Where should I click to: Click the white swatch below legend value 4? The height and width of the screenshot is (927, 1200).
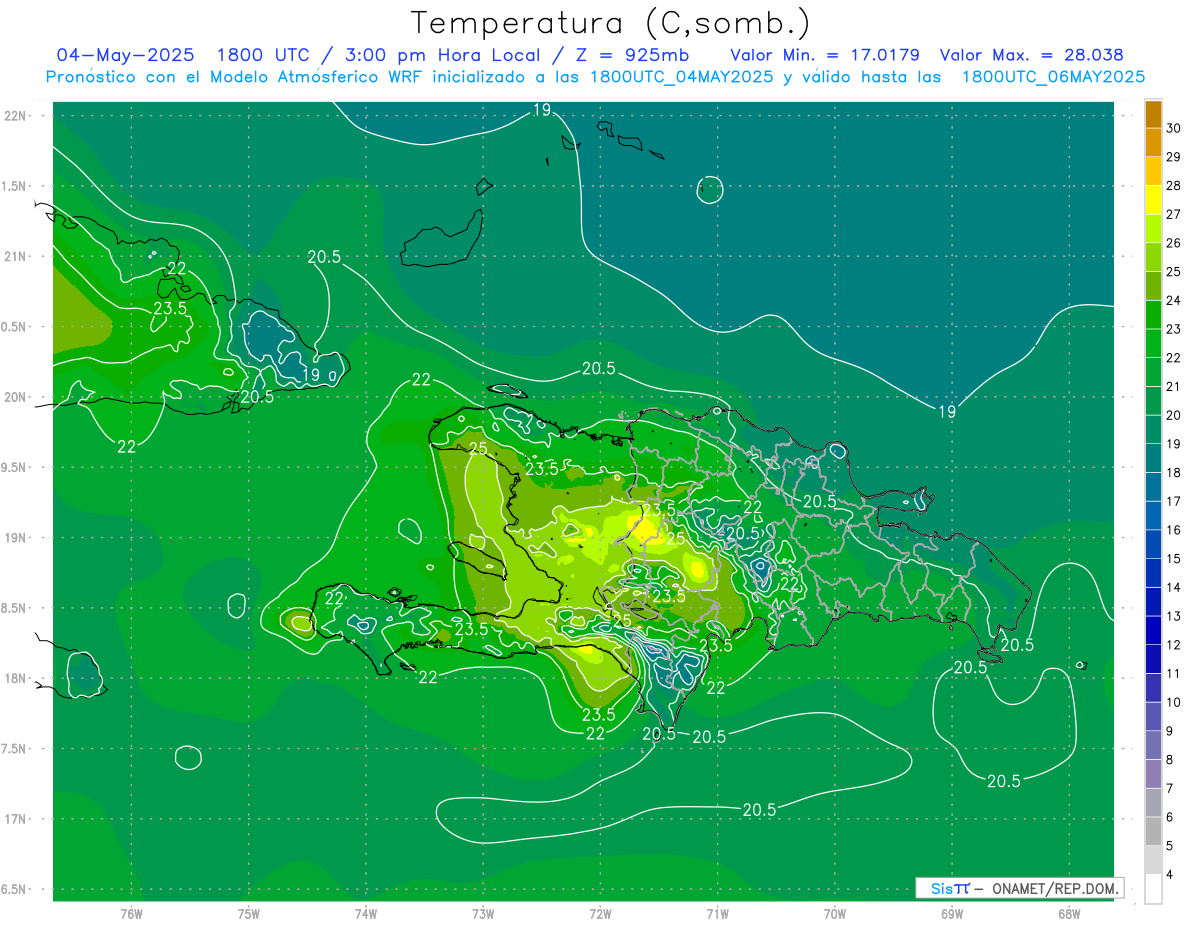click(1153, 889)
